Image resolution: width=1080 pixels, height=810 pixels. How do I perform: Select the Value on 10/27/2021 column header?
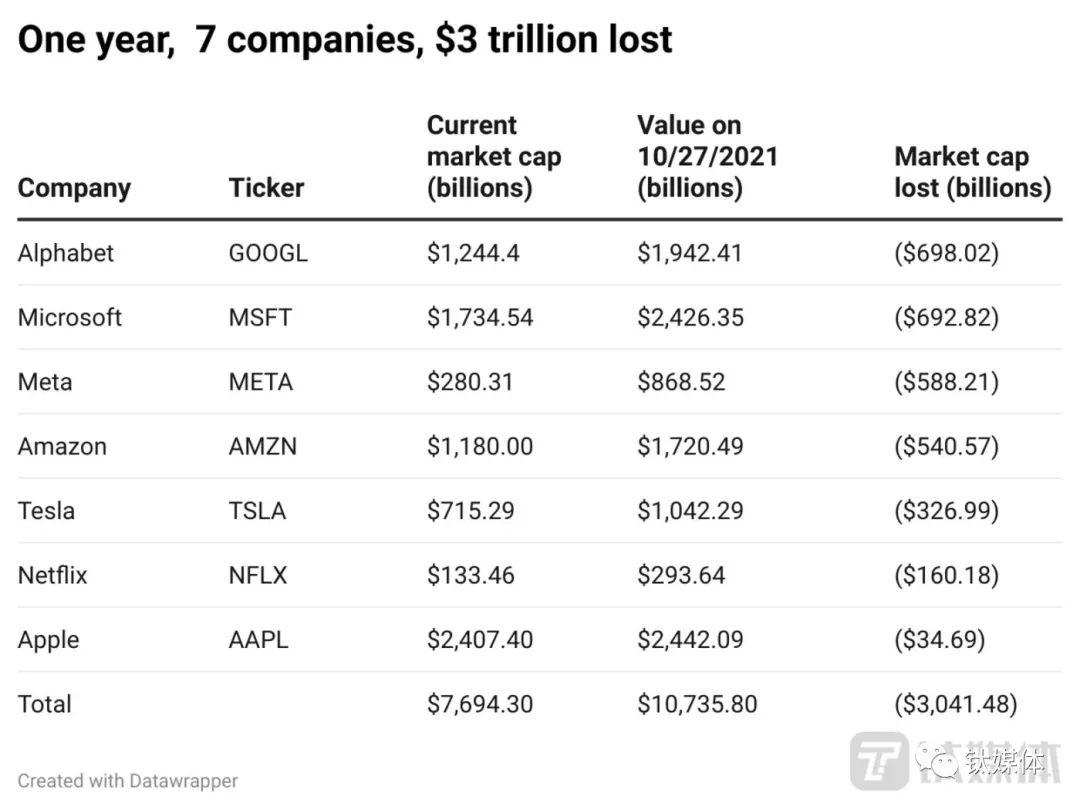[707, 157]
